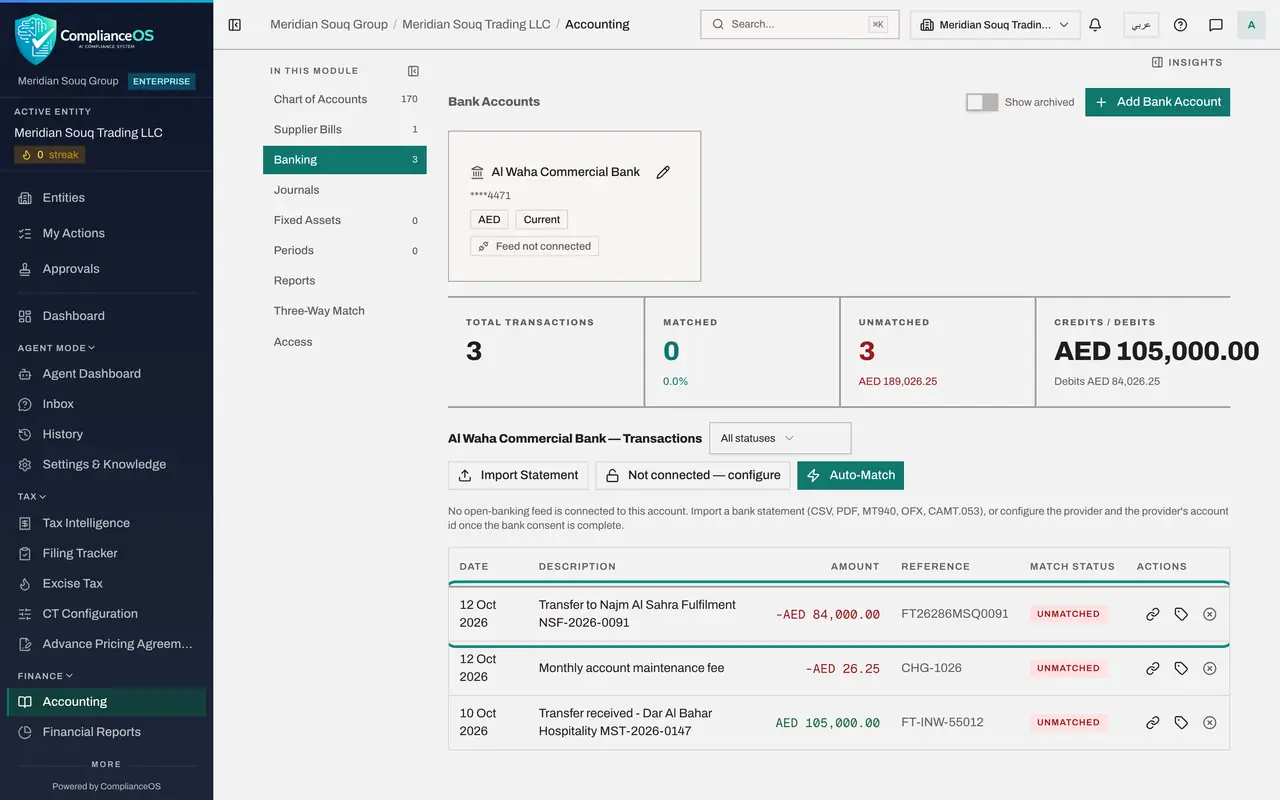Click the Feed not connected badge
1280x800 pixels.
tap(534, 246)
